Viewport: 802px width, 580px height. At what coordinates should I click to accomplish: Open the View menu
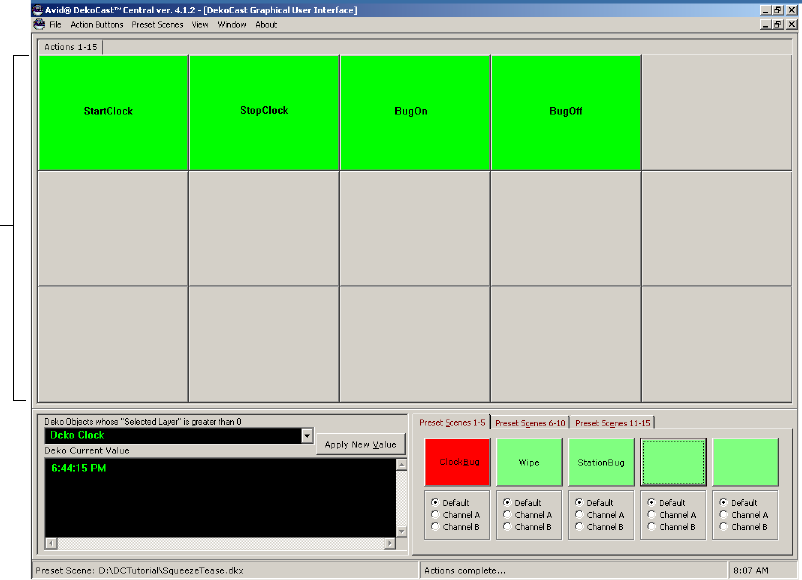pyautogui.click(x=200, y=25)
